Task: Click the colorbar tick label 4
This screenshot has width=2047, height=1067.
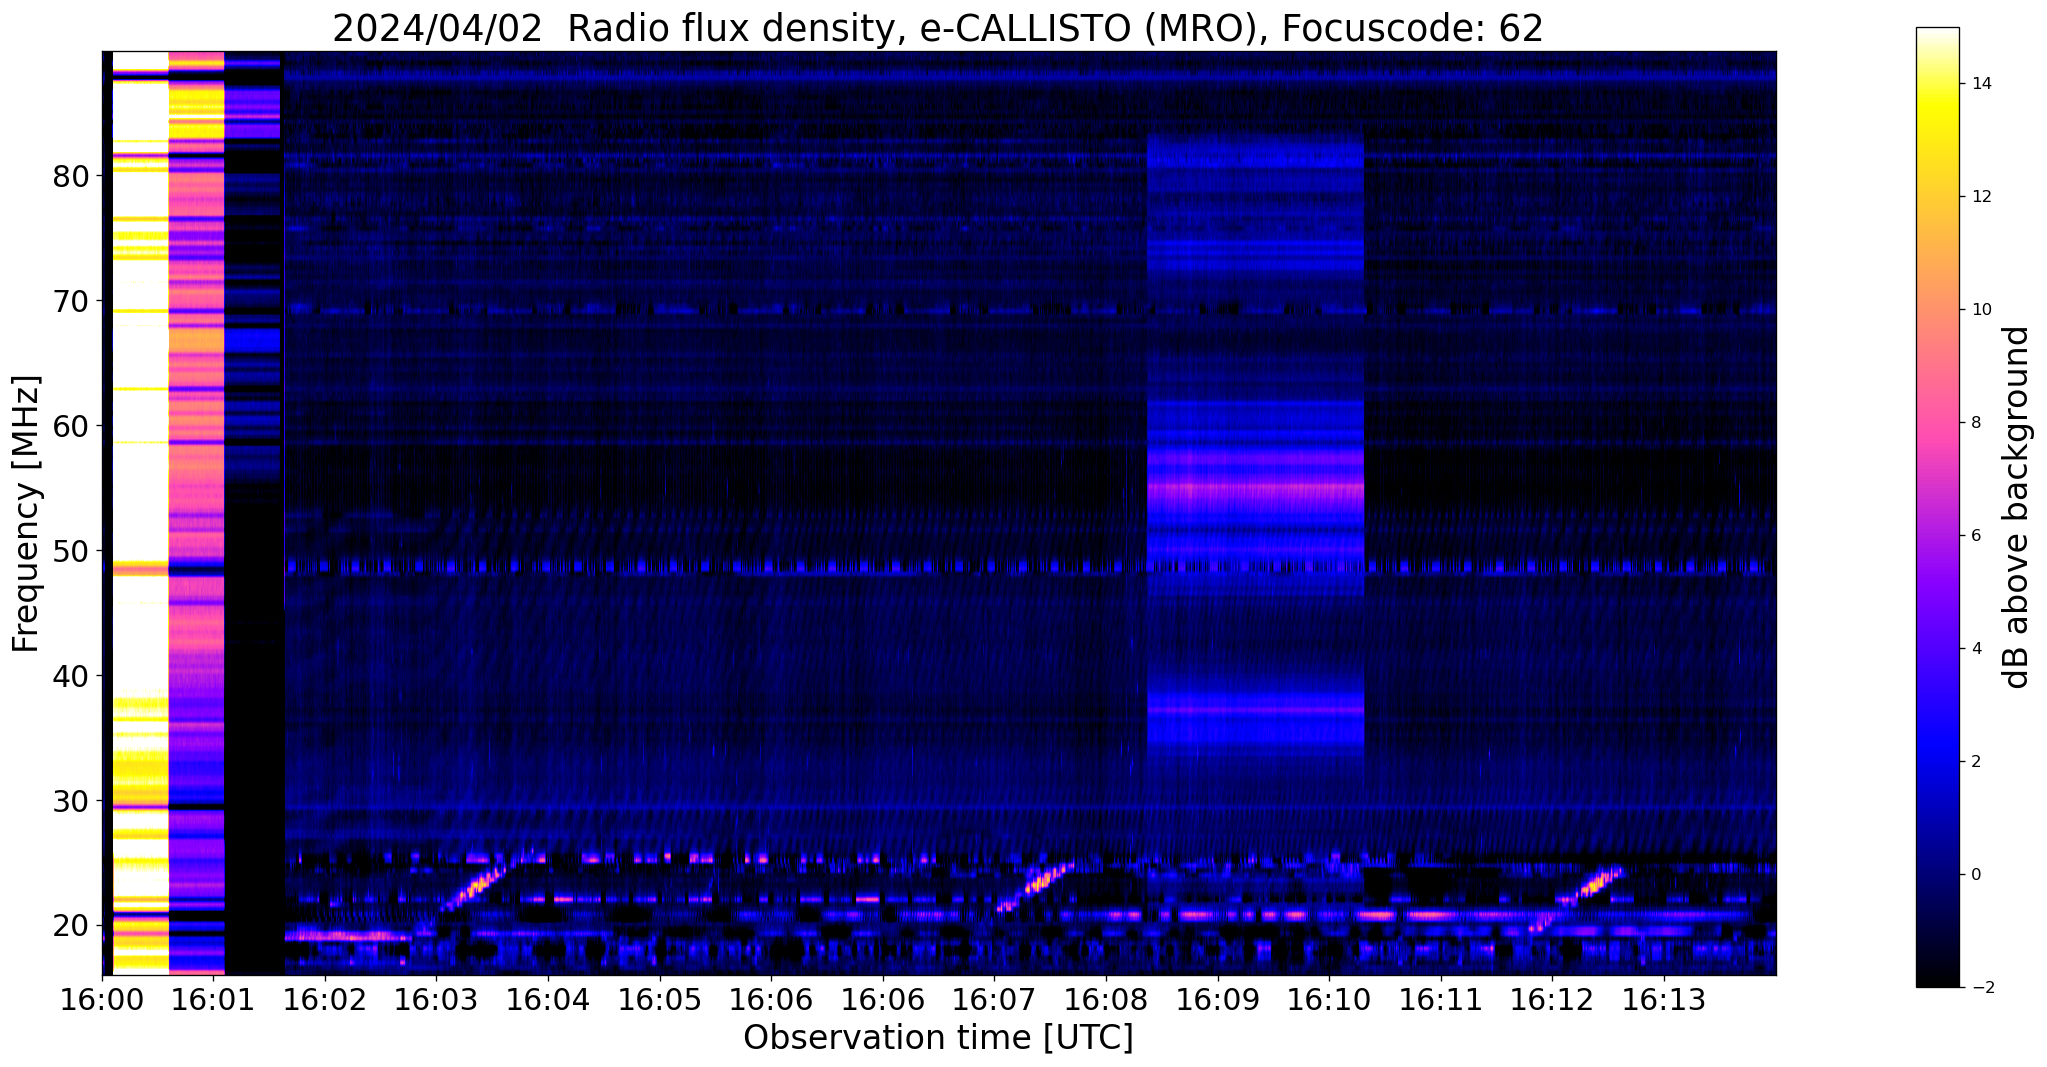Action: click(x=1975, y=649)
